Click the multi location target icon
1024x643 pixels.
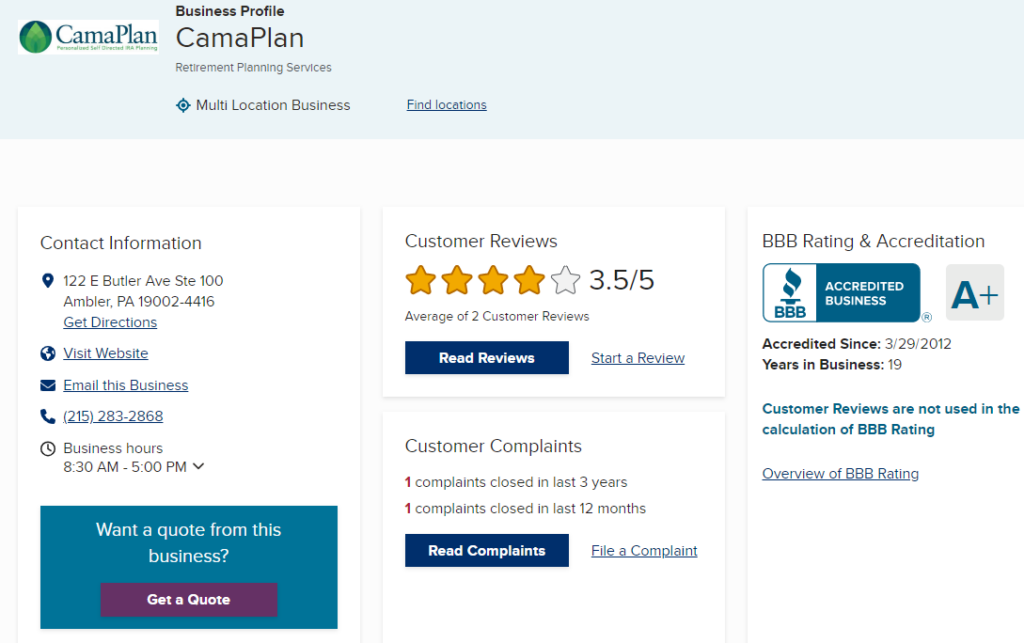pyautogui.click(x=184, y=105)
